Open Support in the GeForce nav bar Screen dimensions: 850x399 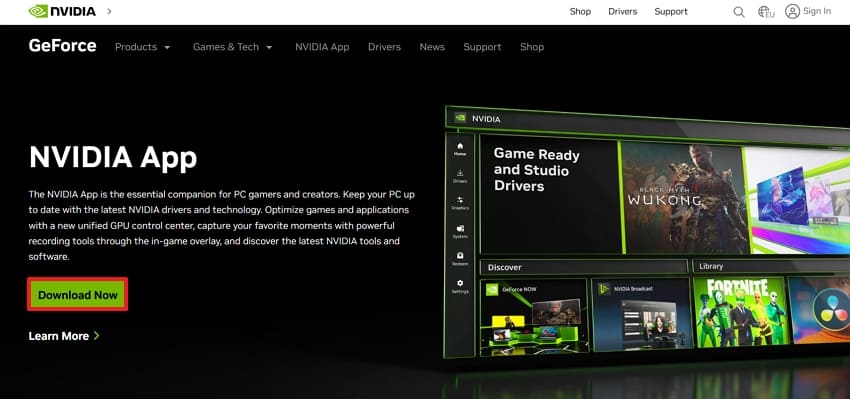pos(482,47)
